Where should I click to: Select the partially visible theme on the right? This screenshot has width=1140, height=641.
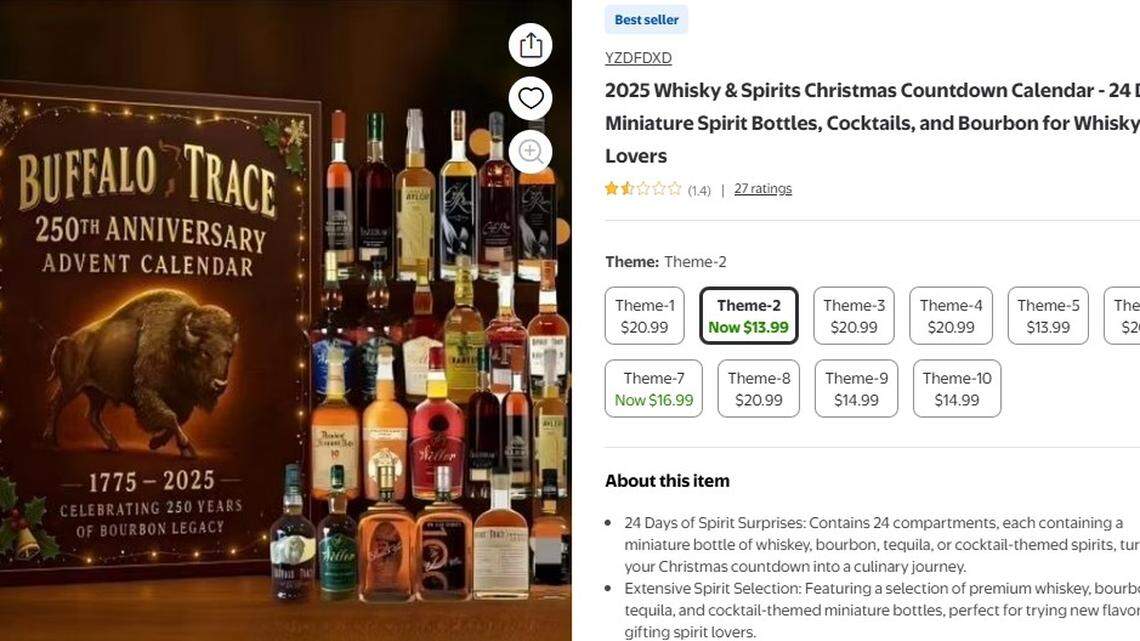(1125, 315)
